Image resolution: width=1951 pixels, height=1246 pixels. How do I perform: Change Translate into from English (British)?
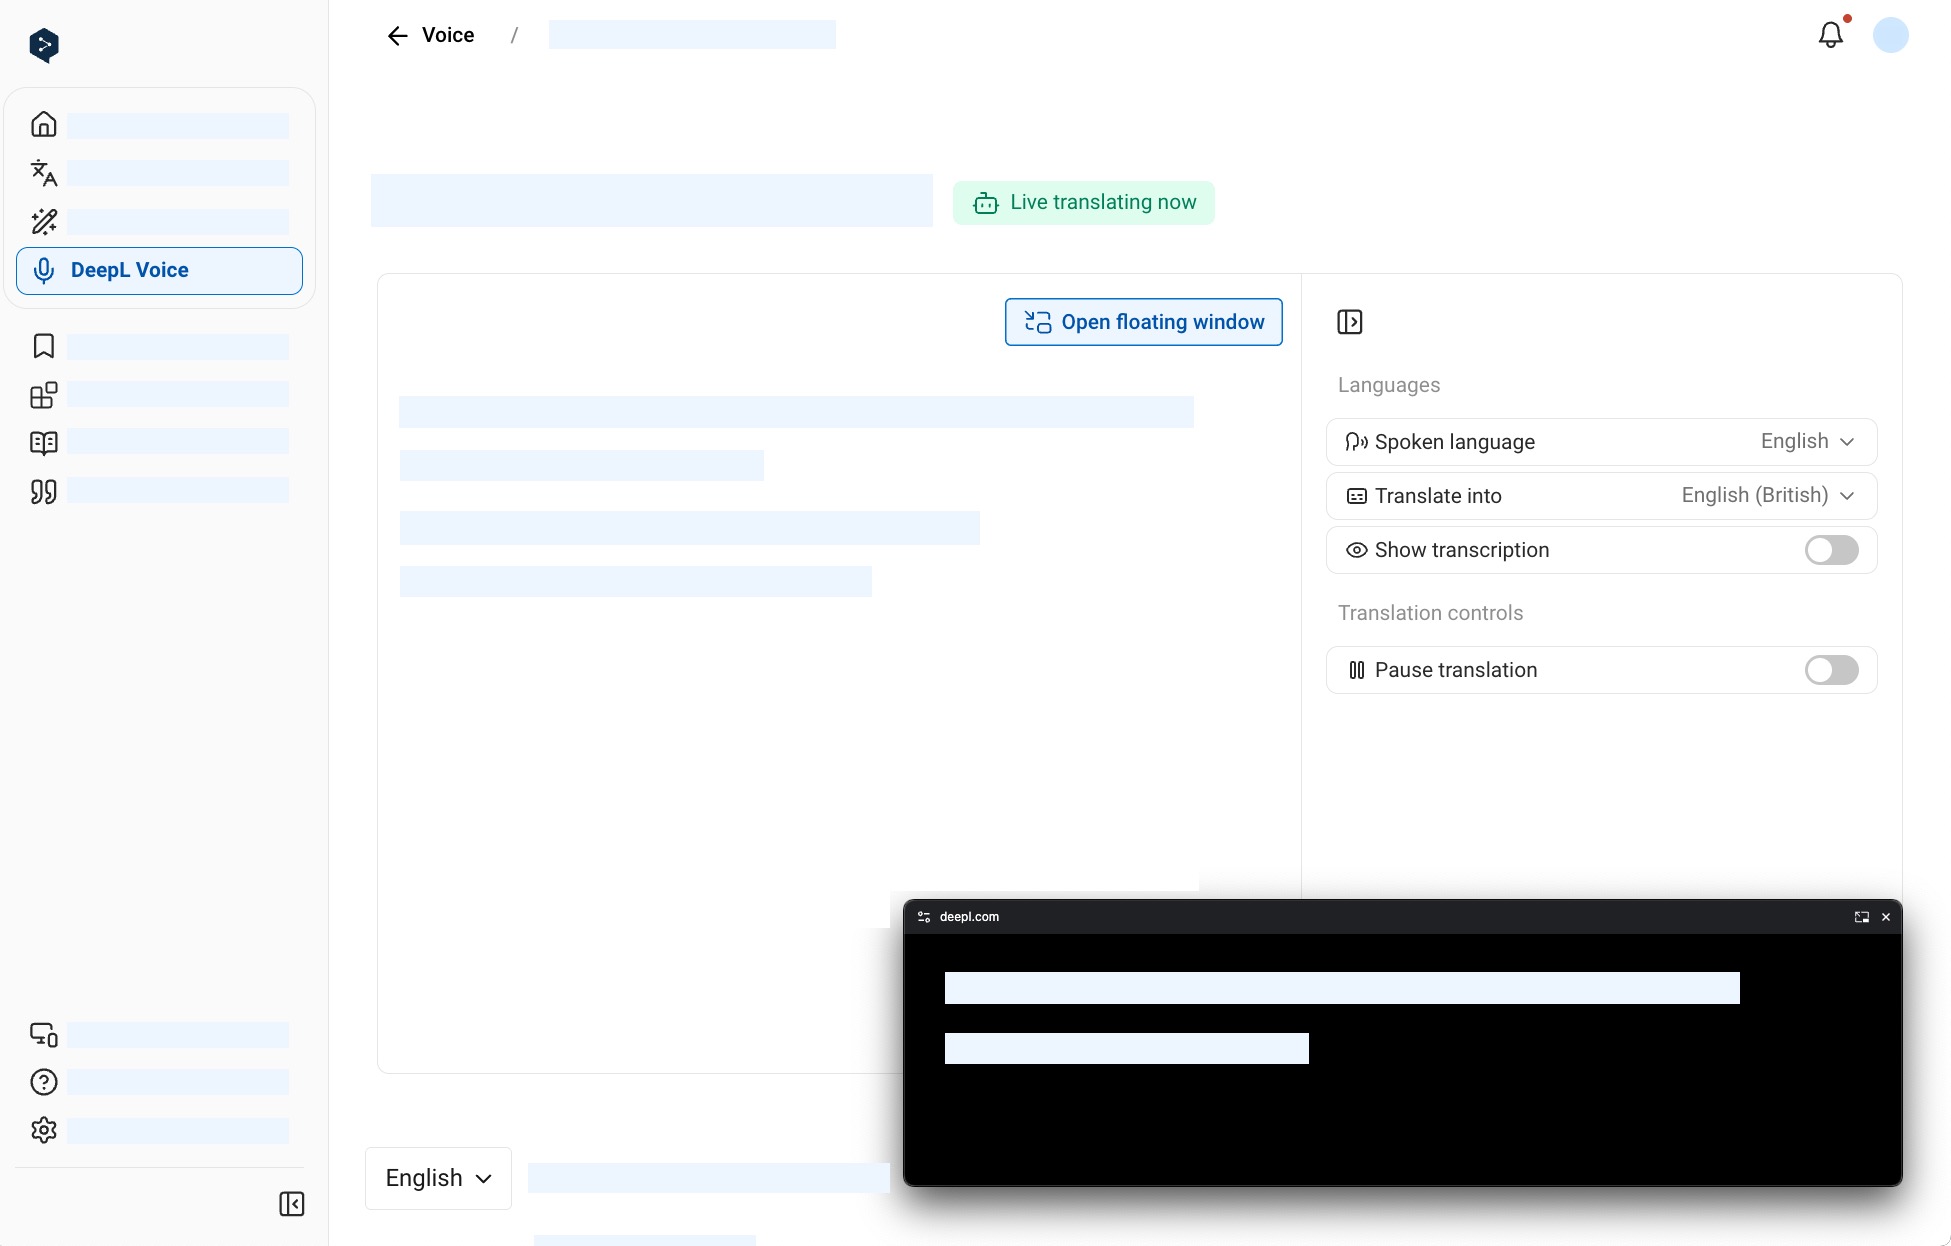1768,495
